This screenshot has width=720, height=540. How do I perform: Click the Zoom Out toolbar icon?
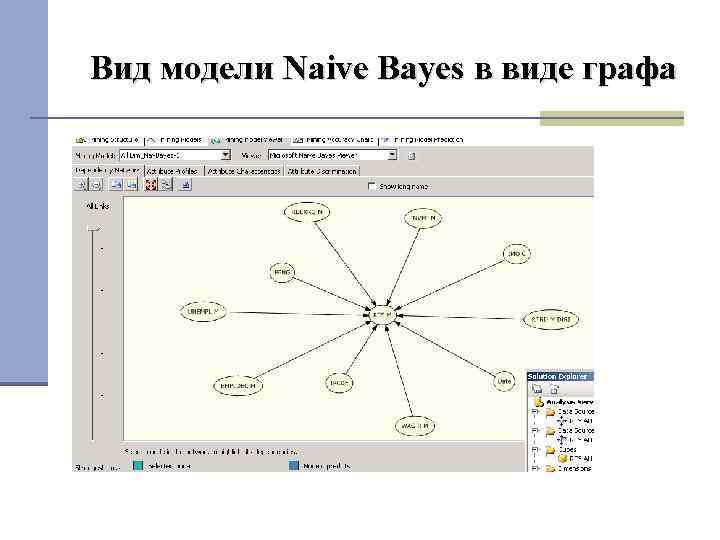click(x=96, y=185)
